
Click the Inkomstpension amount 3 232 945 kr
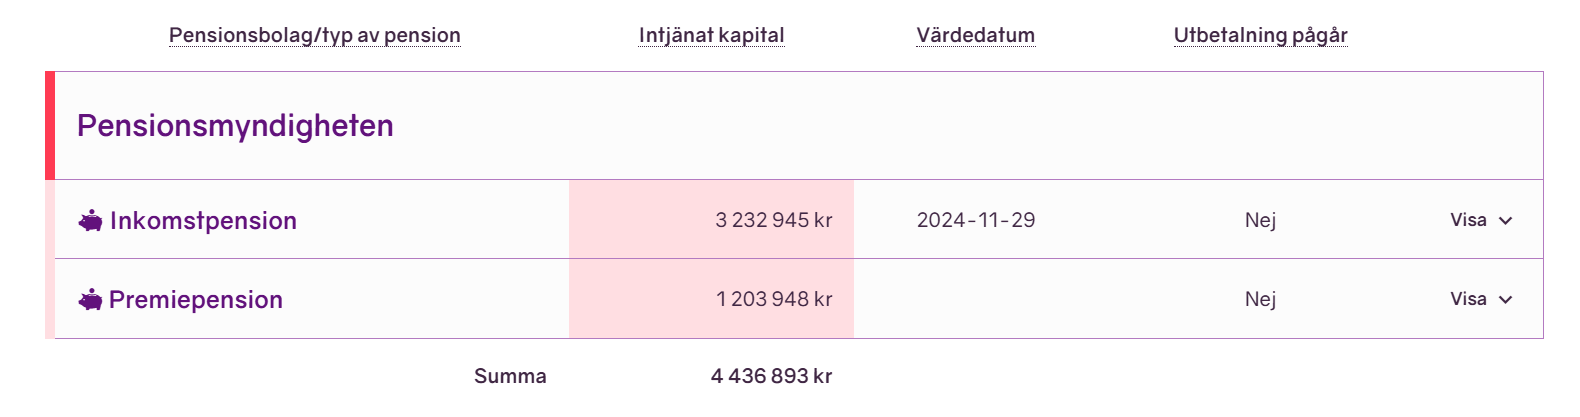click(773, 220)
